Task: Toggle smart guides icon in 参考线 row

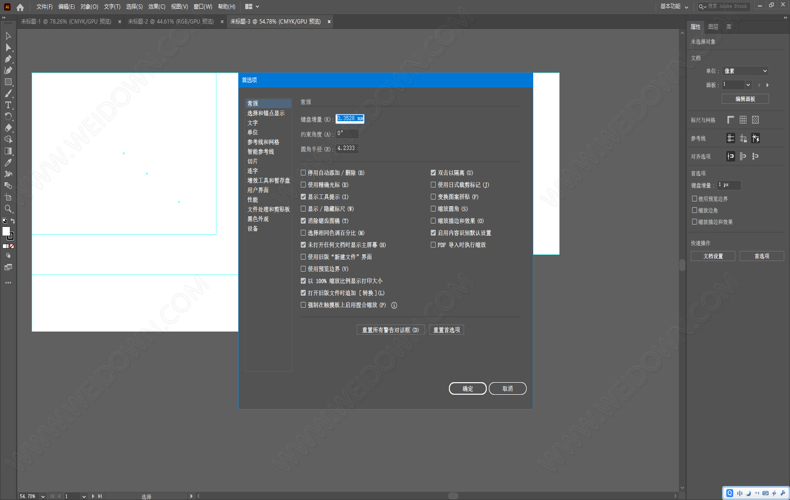Action: [755, 138]
